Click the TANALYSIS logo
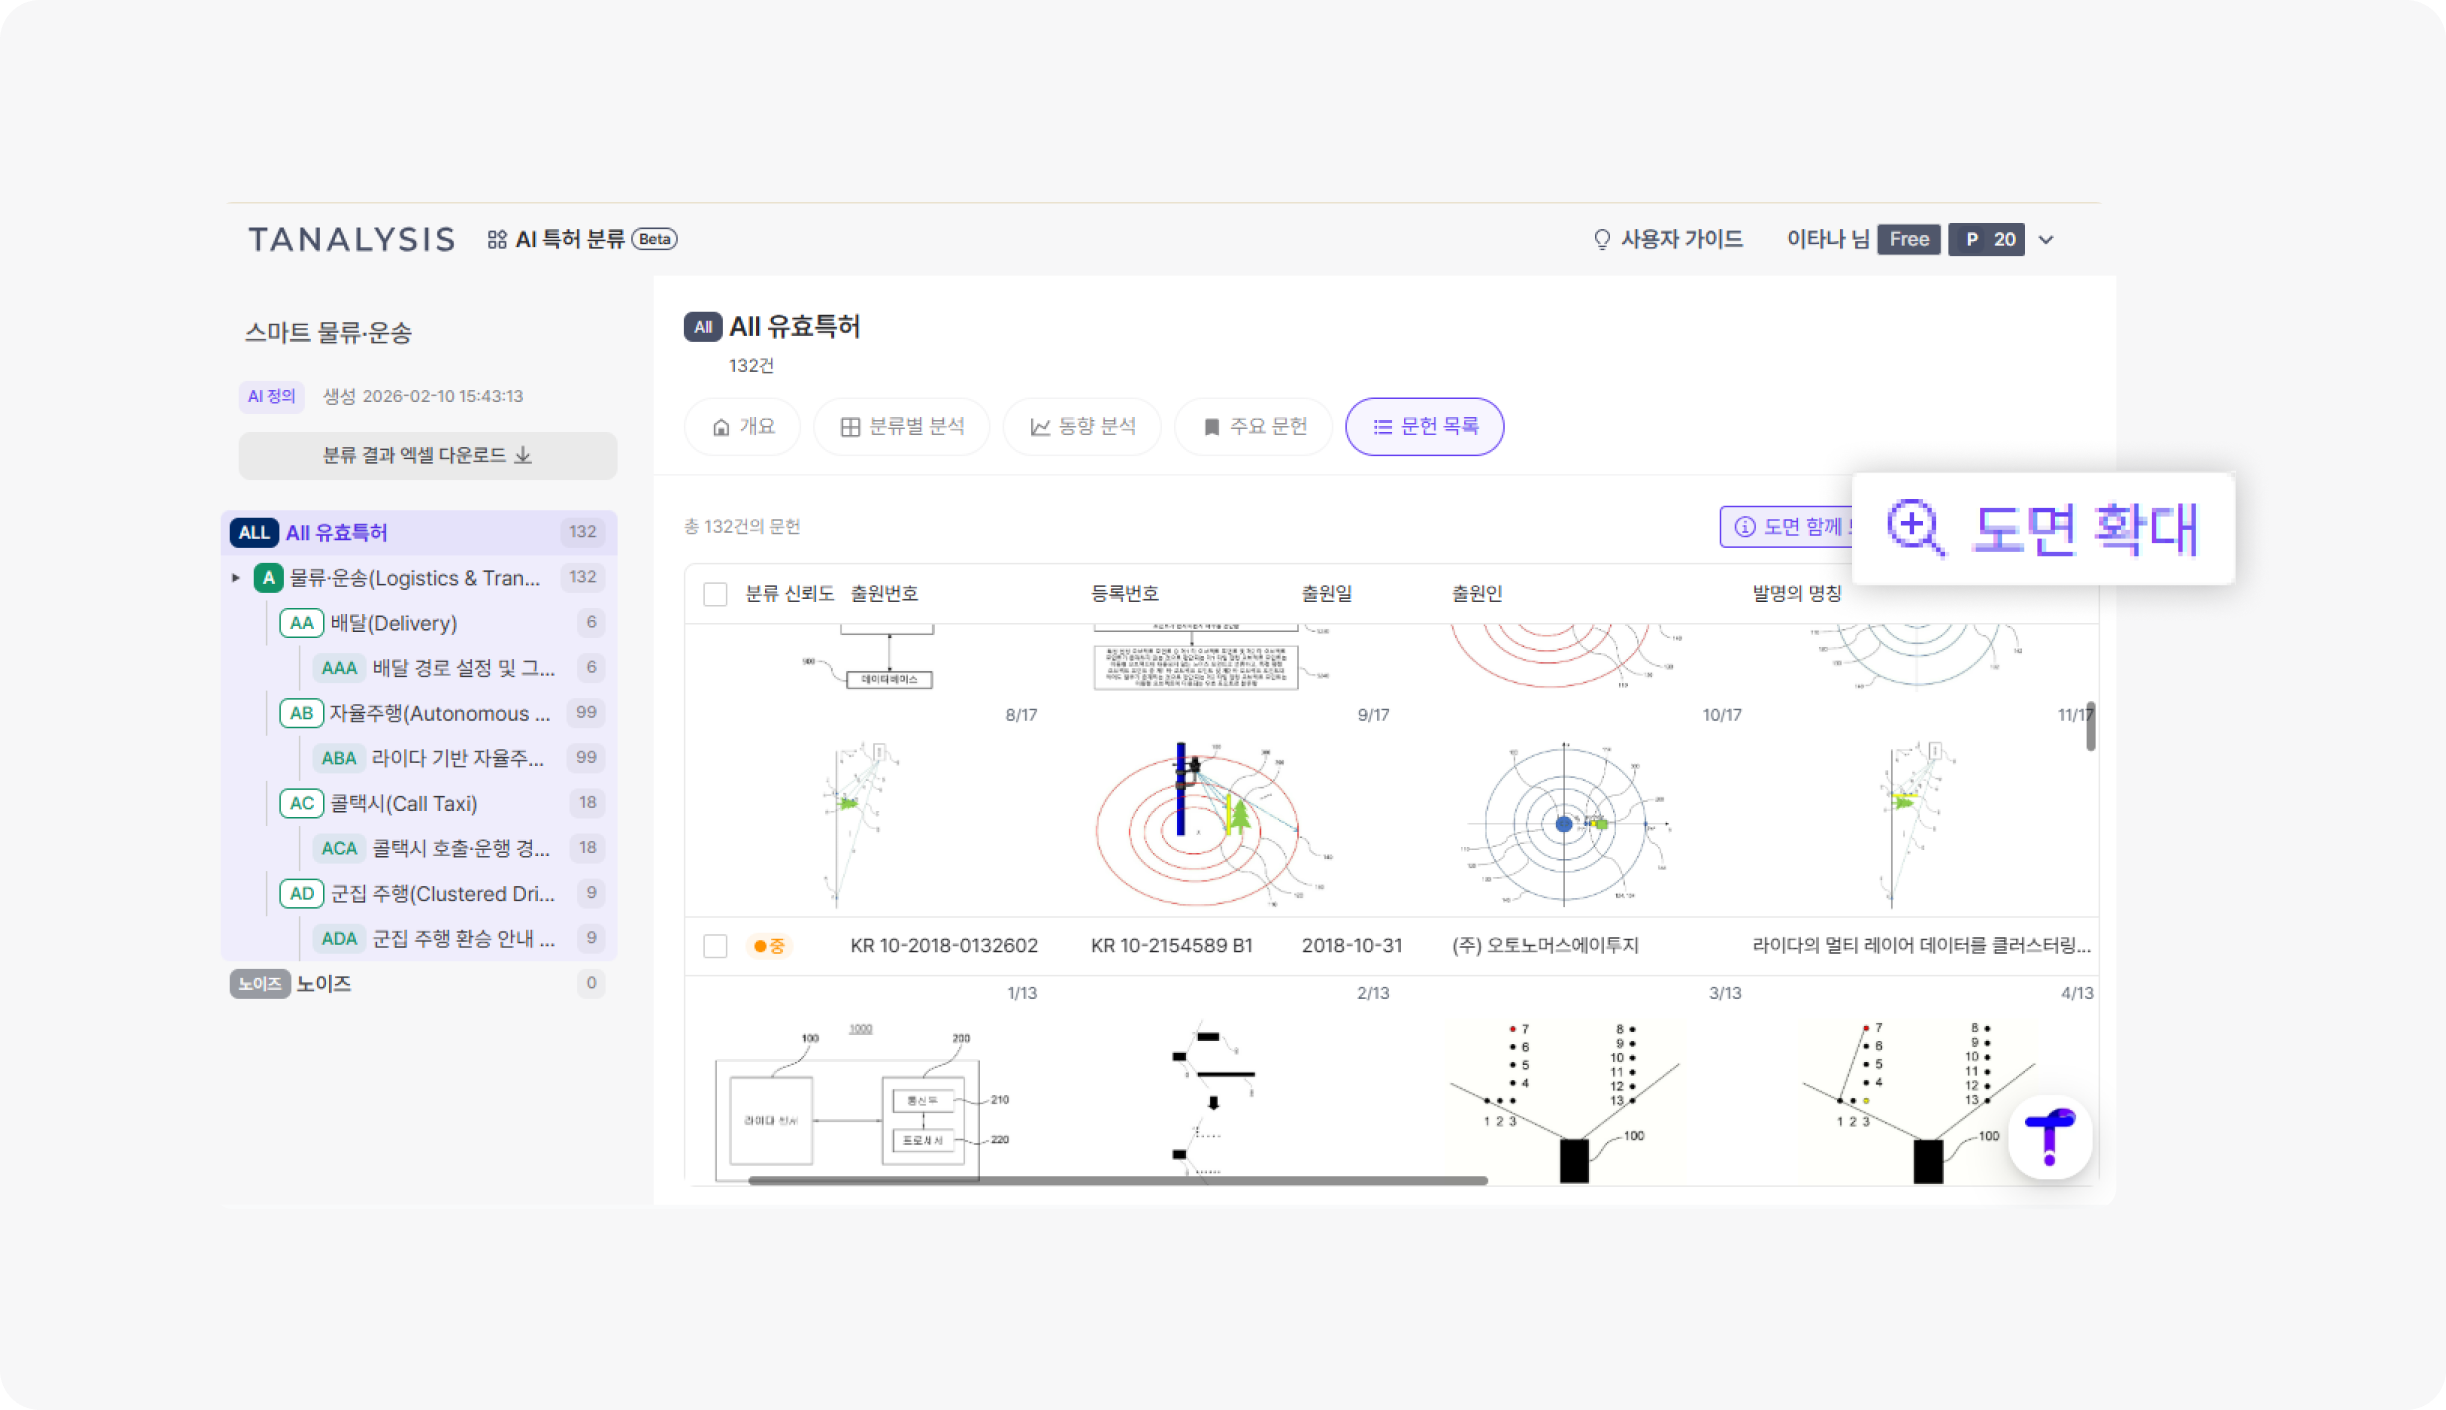2446x1410 pixels. [x=352, y=240]
